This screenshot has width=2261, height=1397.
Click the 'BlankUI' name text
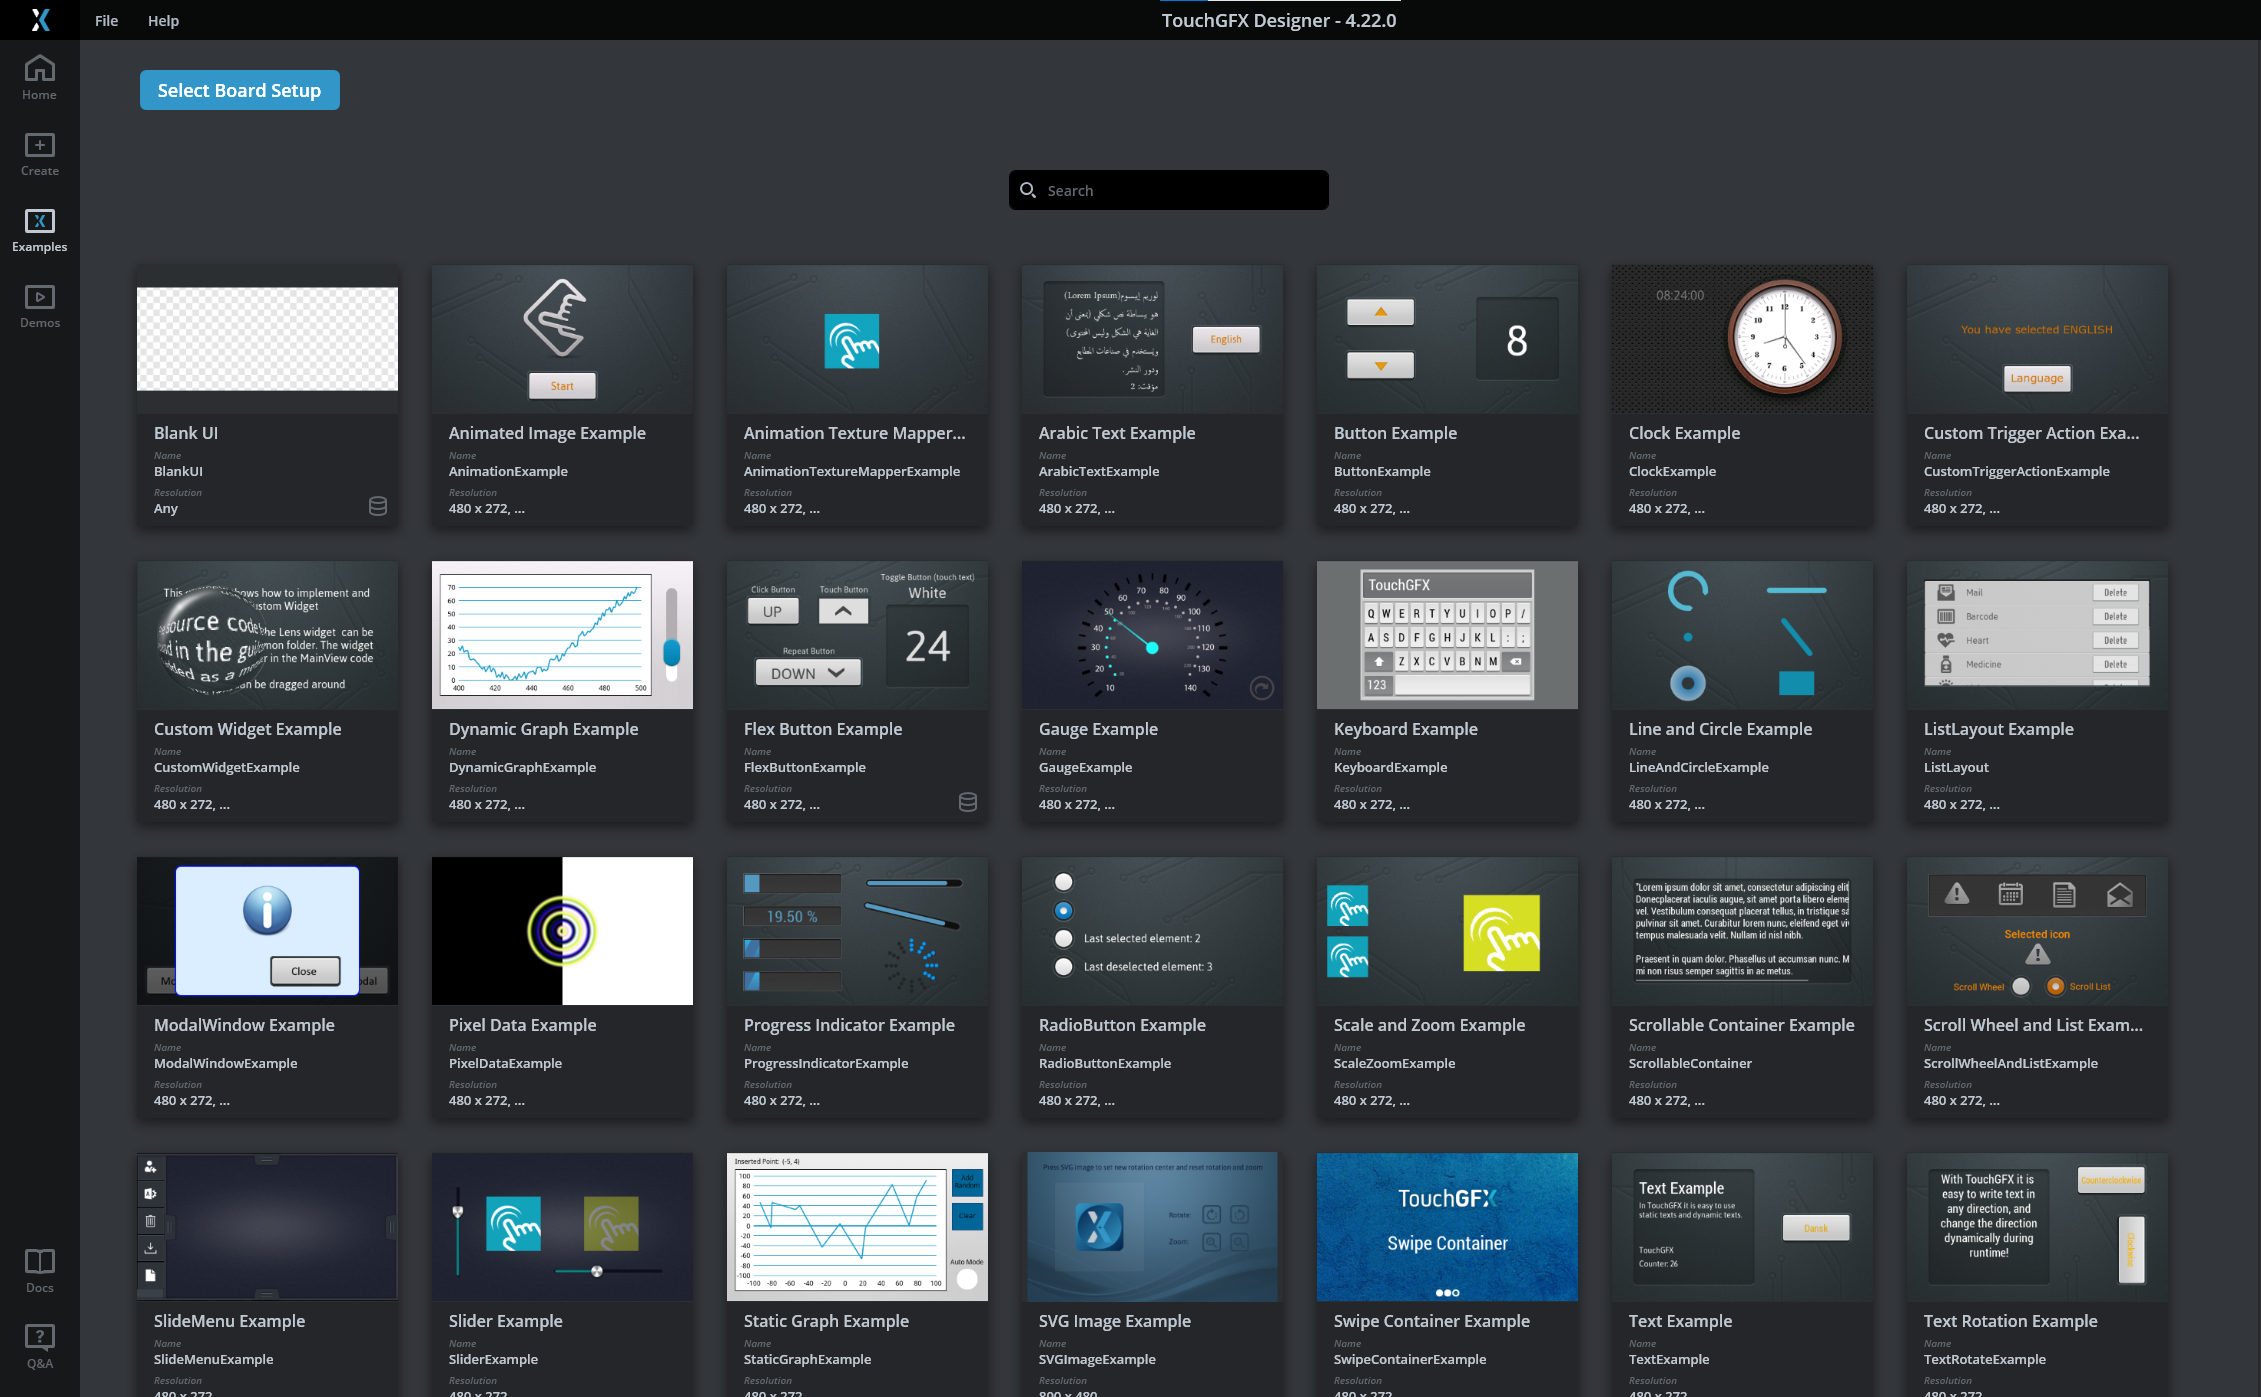[178, 471]
